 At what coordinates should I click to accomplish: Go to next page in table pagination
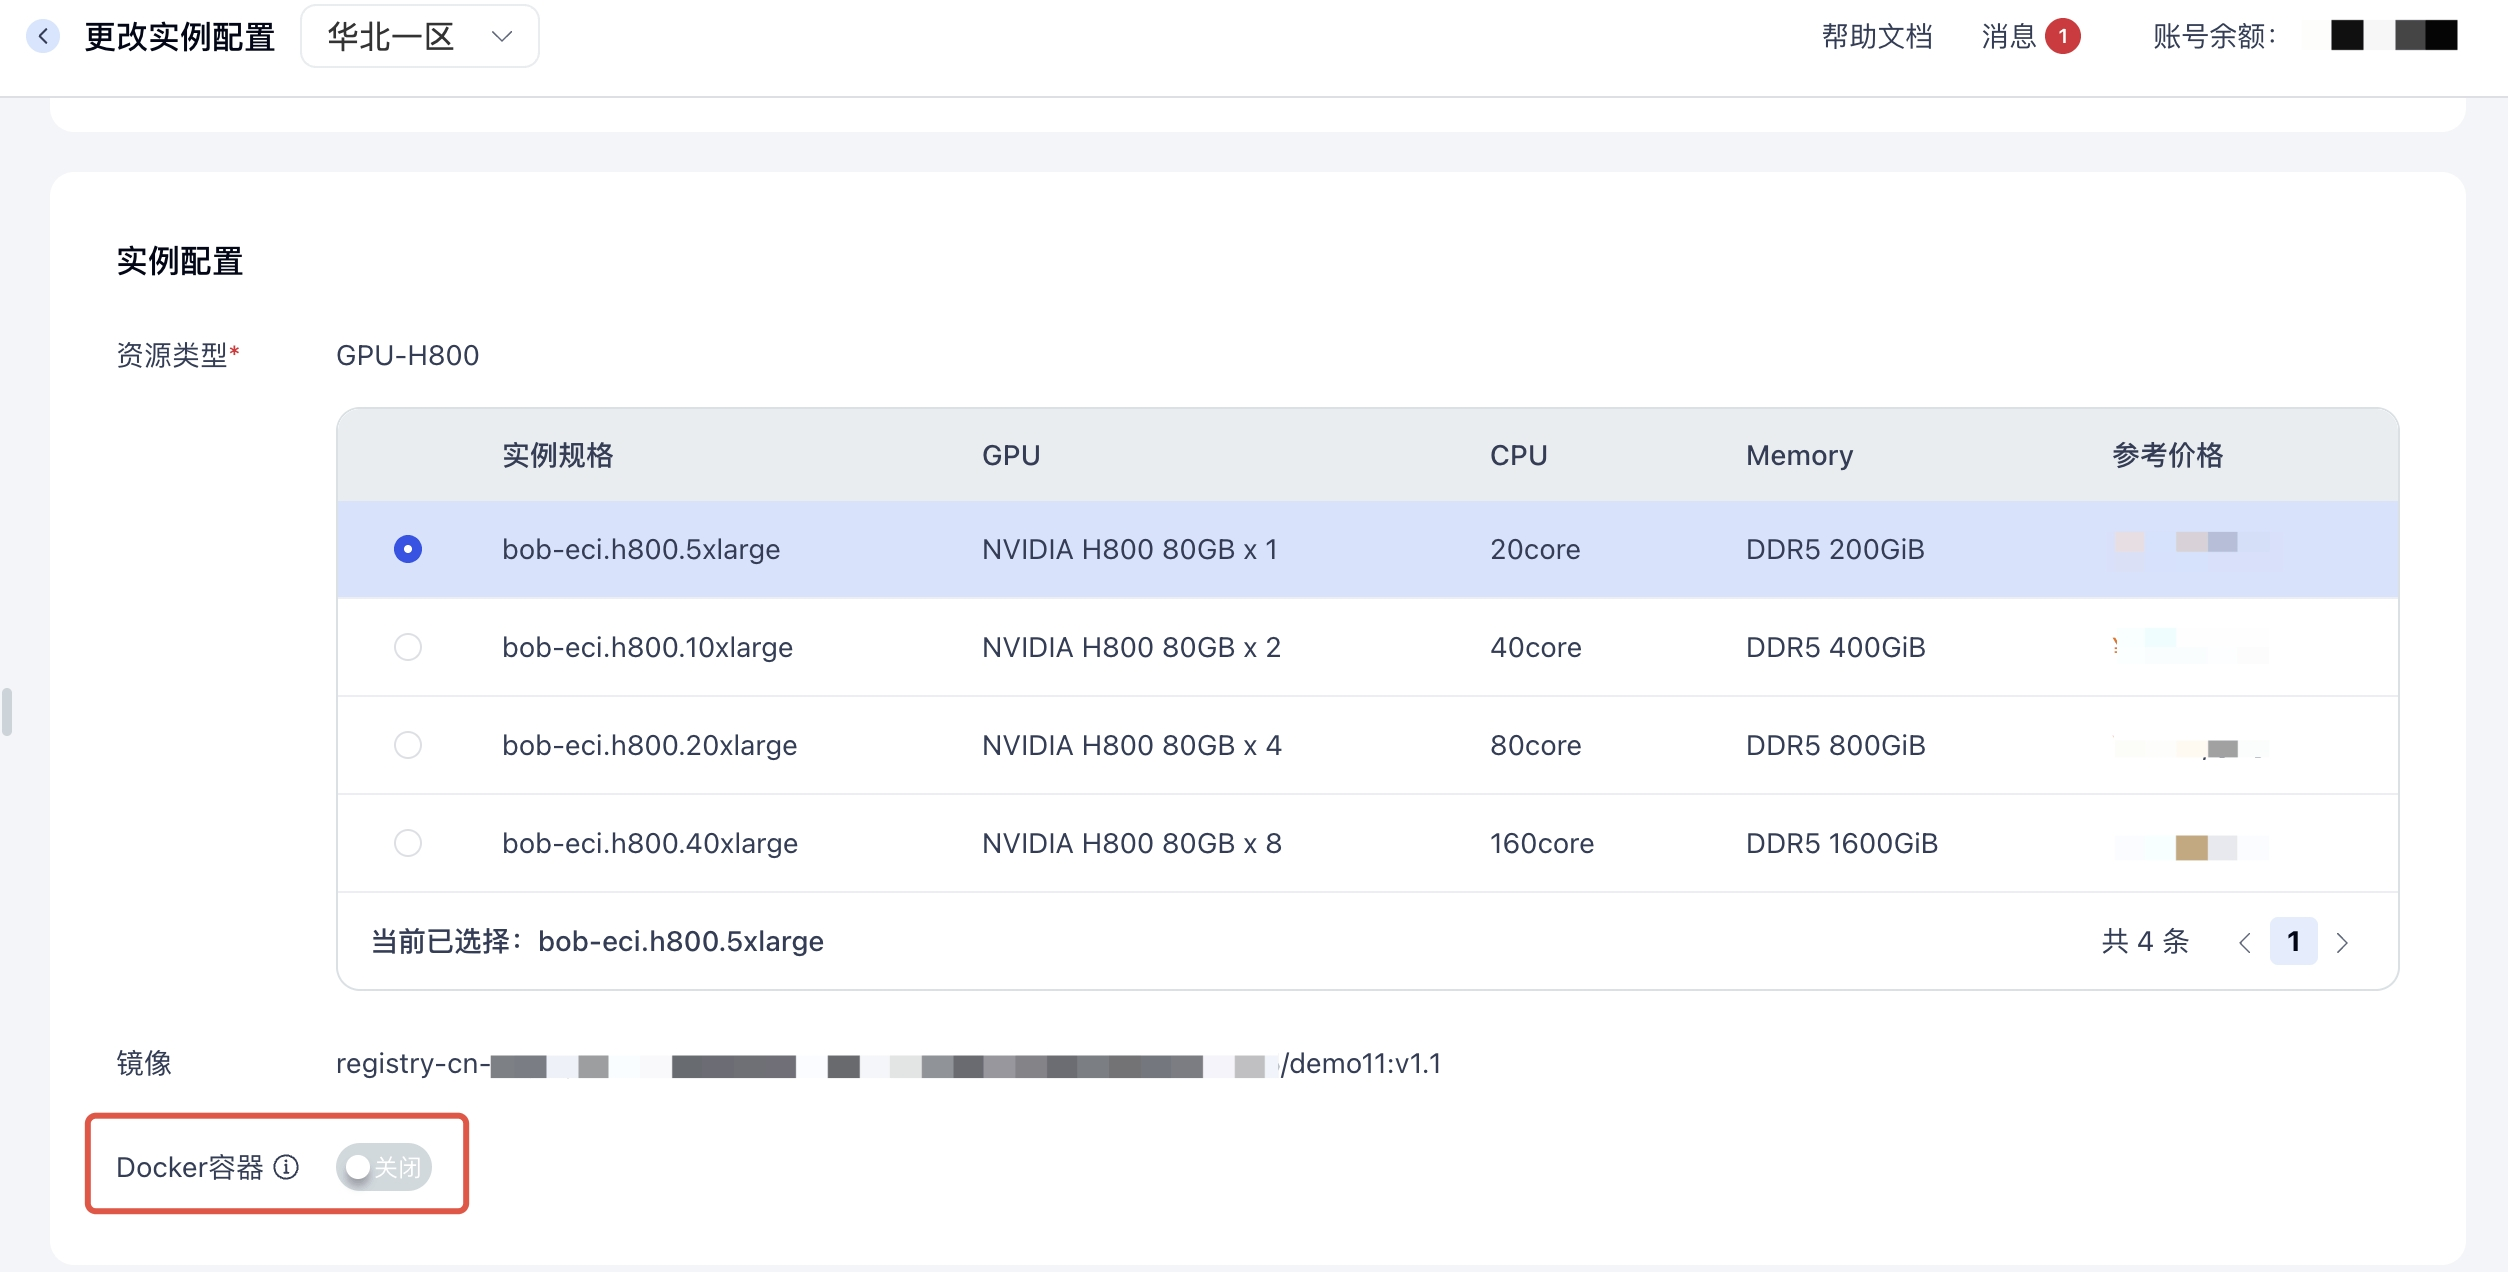(2342, 942)
